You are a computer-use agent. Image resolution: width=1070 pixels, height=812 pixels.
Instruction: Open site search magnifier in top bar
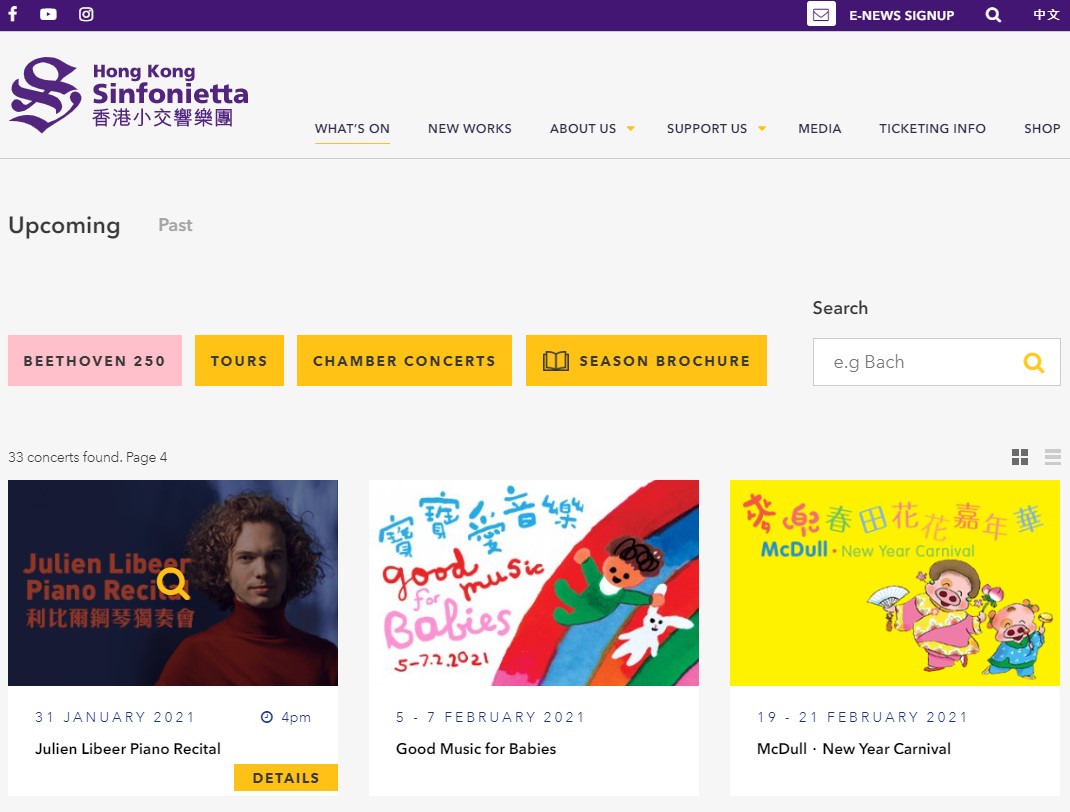993,15
